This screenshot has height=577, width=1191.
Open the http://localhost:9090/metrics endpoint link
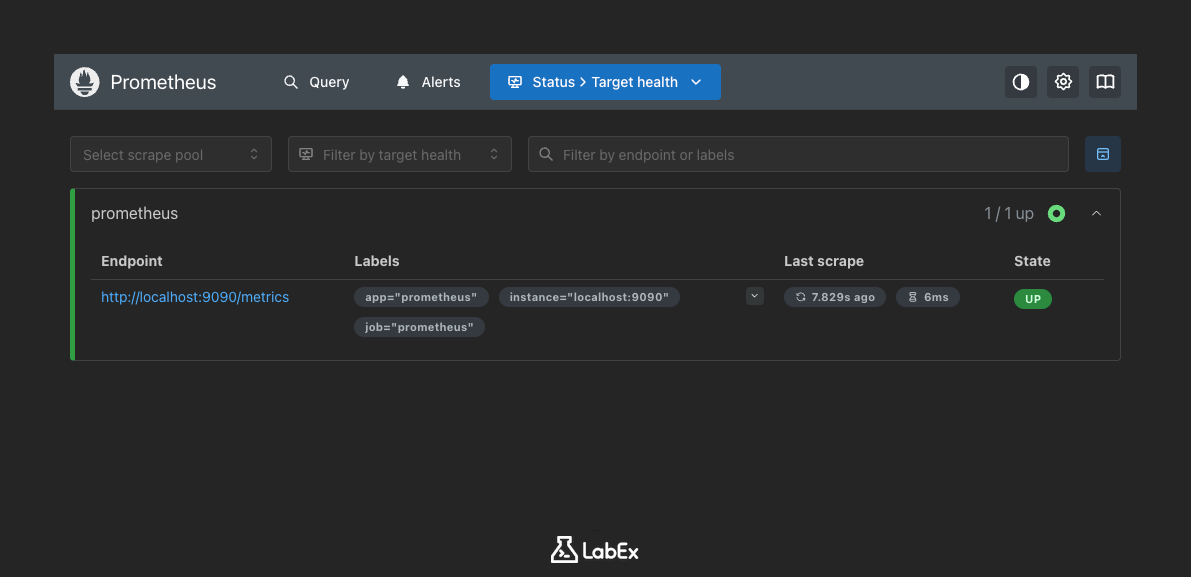[194, 297]
